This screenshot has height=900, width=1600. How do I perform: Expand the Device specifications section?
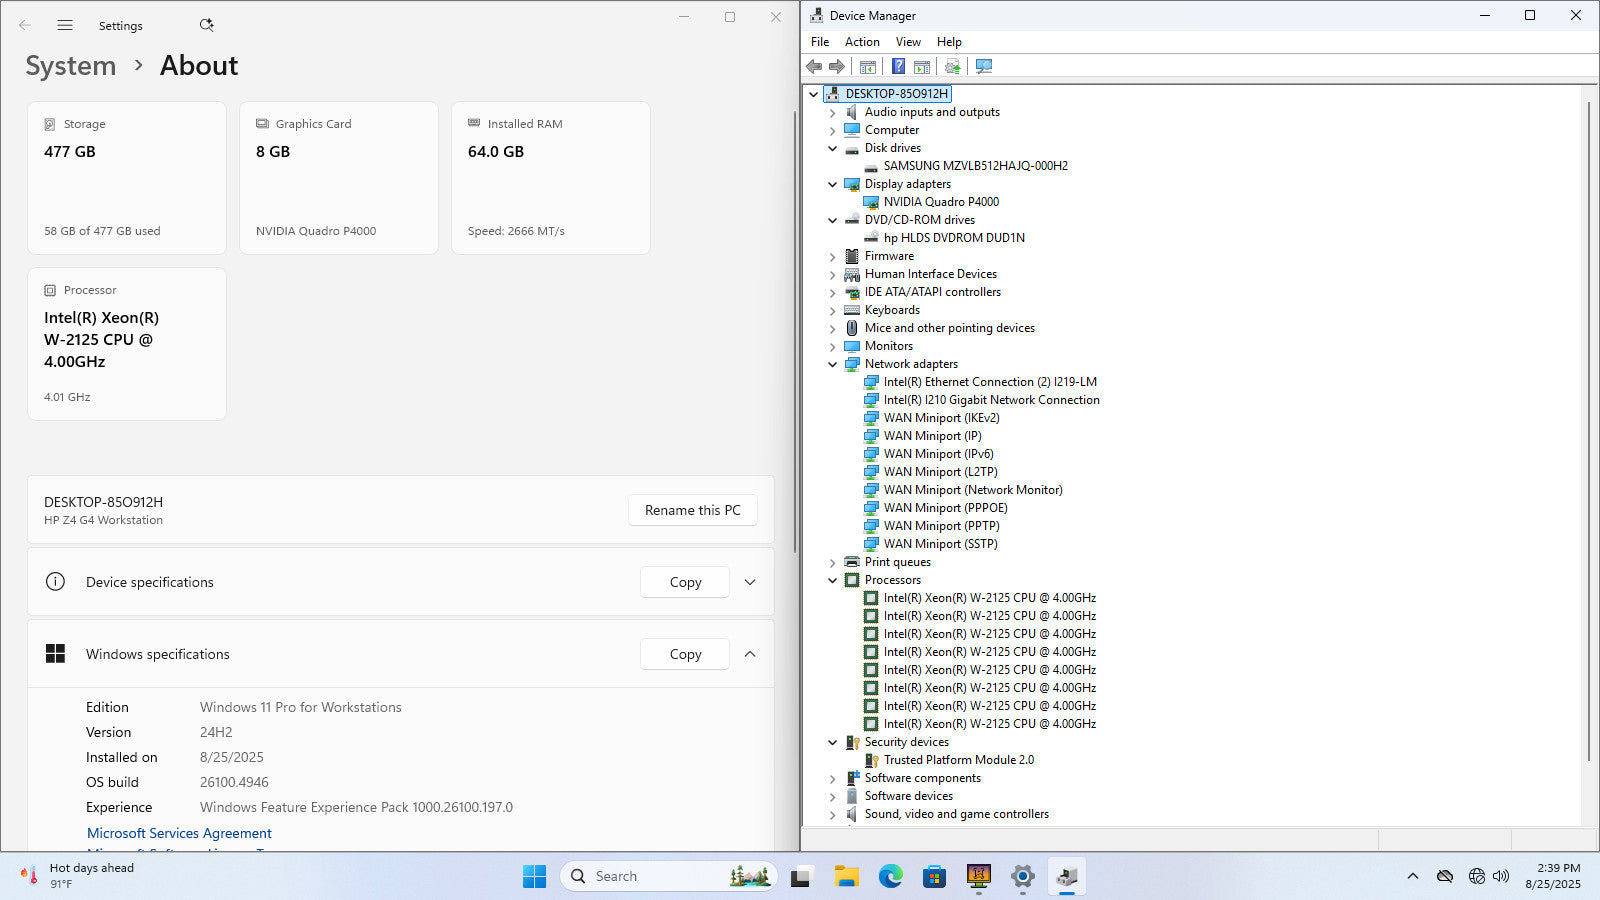point(750,582)
